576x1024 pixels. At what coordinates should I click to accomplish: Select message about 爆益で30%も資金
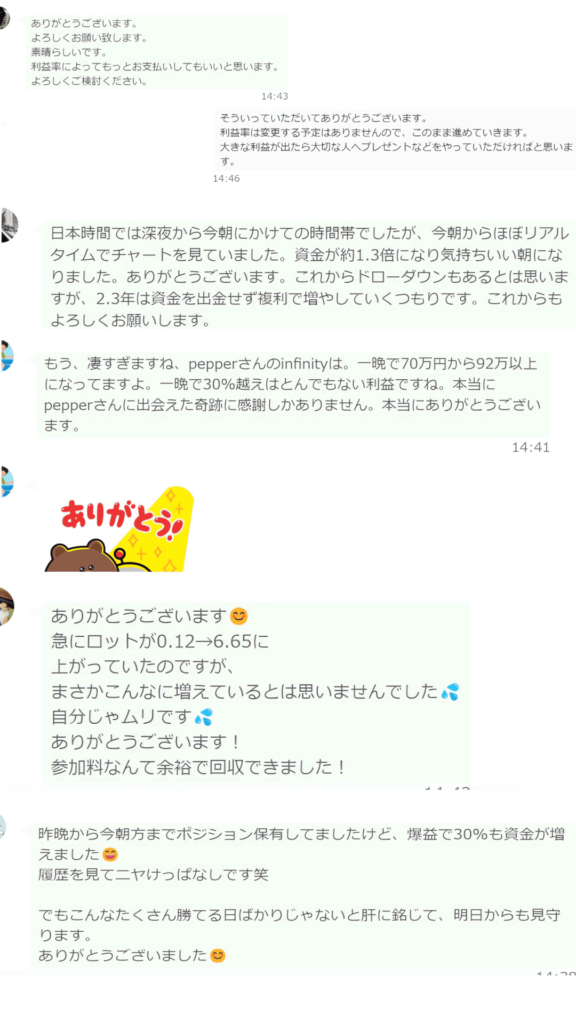[302, 895]
